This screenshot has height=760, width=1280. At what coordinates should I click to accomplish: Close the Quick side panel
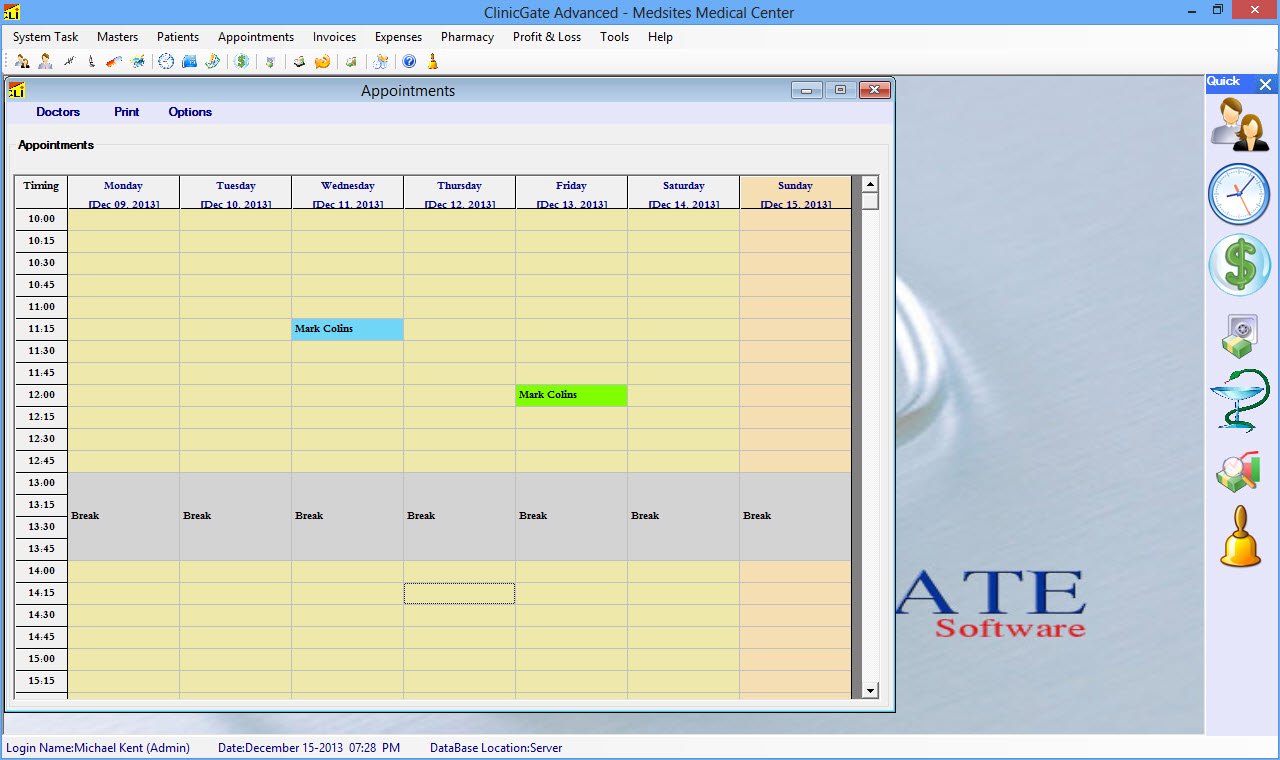(x=1265, y=85)
